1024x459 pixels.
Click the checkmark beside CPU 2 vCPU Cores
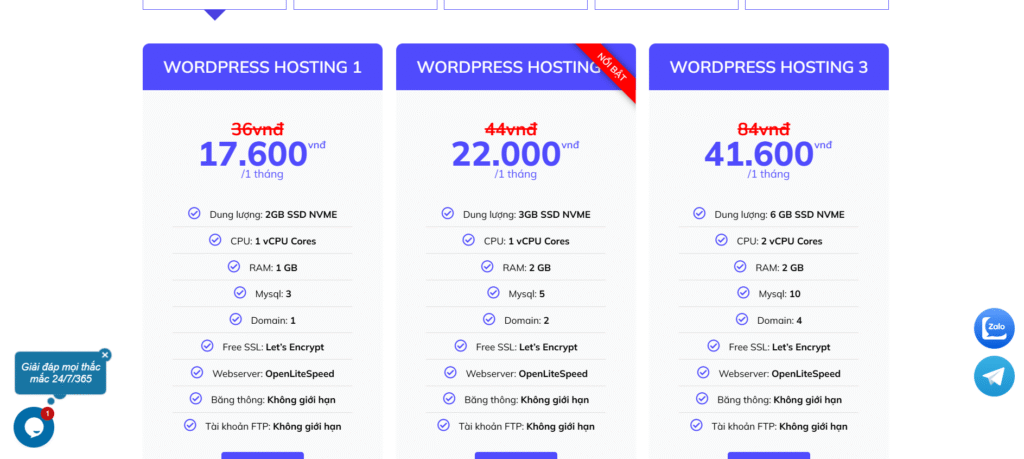pos(721,240)
